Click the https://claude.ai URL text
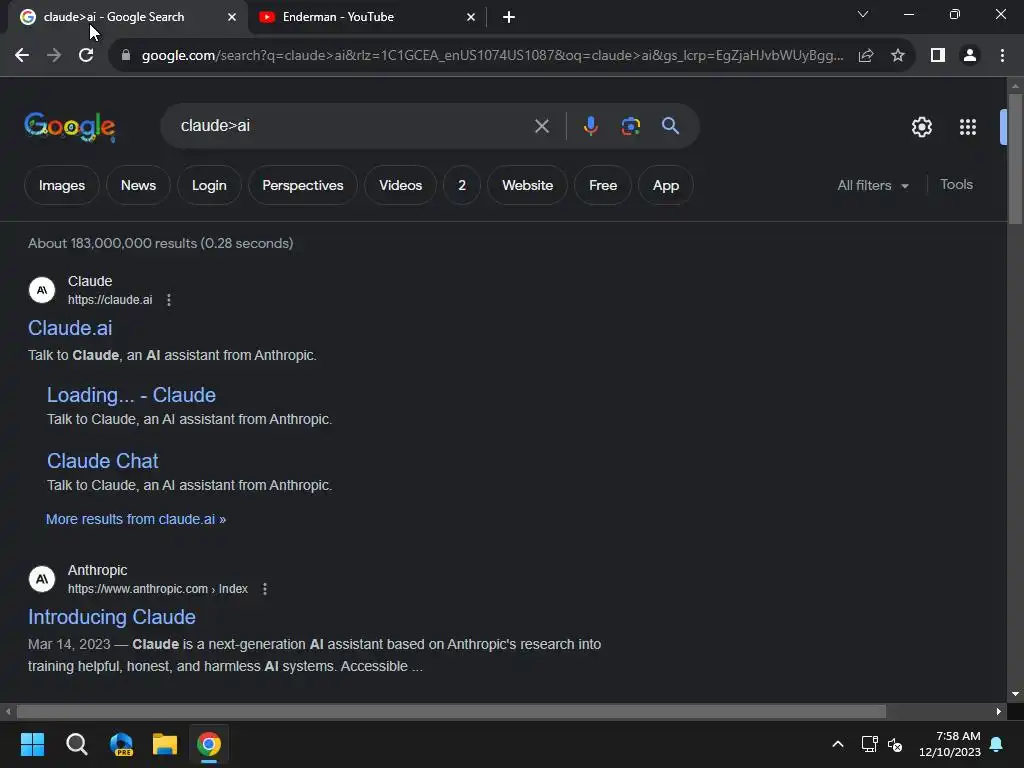1024x768 pixels. tap(110, 300)
